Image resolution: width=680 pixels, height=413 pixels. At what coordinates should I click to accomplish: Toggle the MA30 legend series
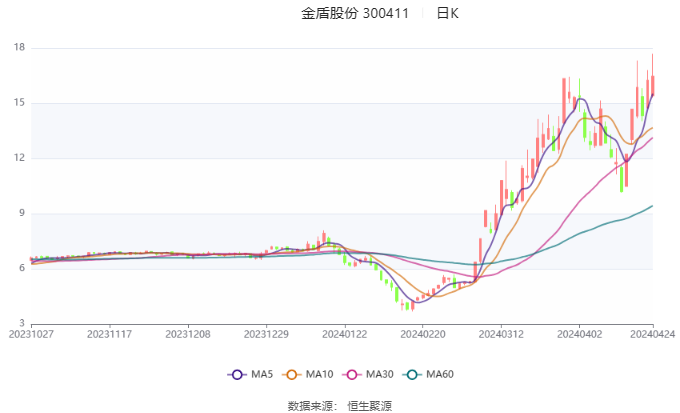(x=368, y=374)
